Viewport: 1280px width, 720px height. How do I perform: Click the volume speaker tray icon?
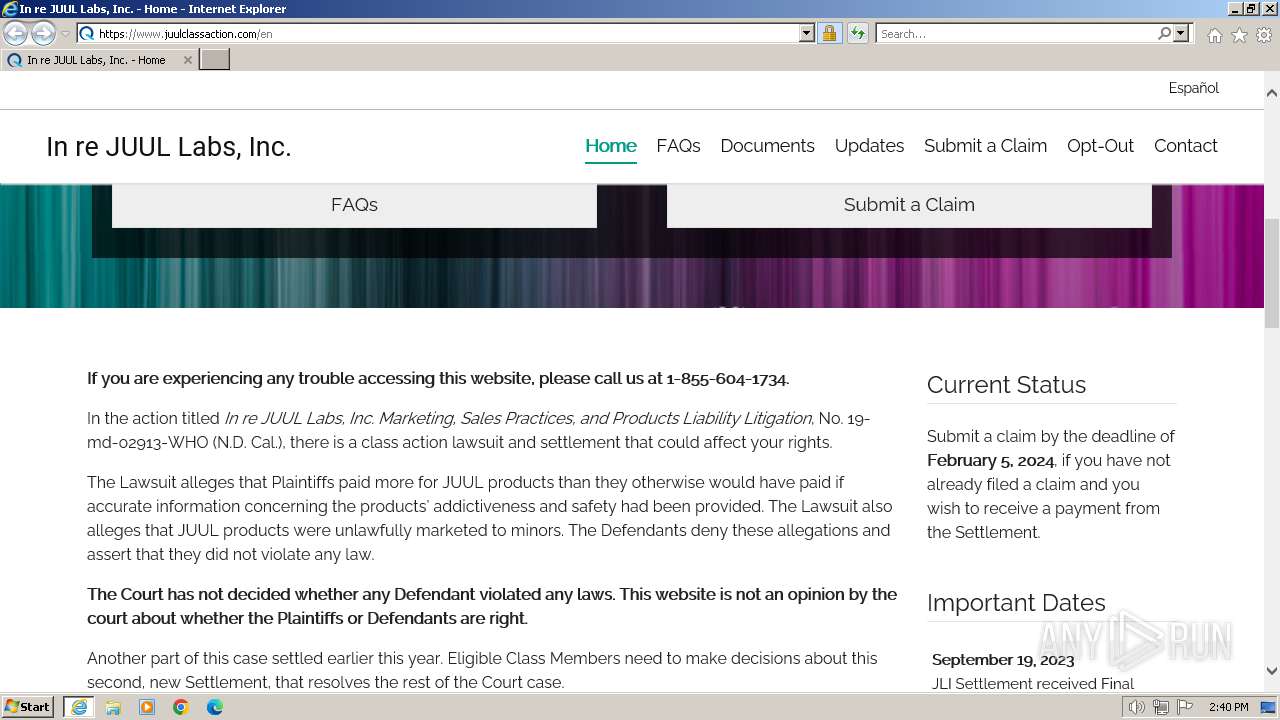pyautogui.click(x=1136, y=707)
